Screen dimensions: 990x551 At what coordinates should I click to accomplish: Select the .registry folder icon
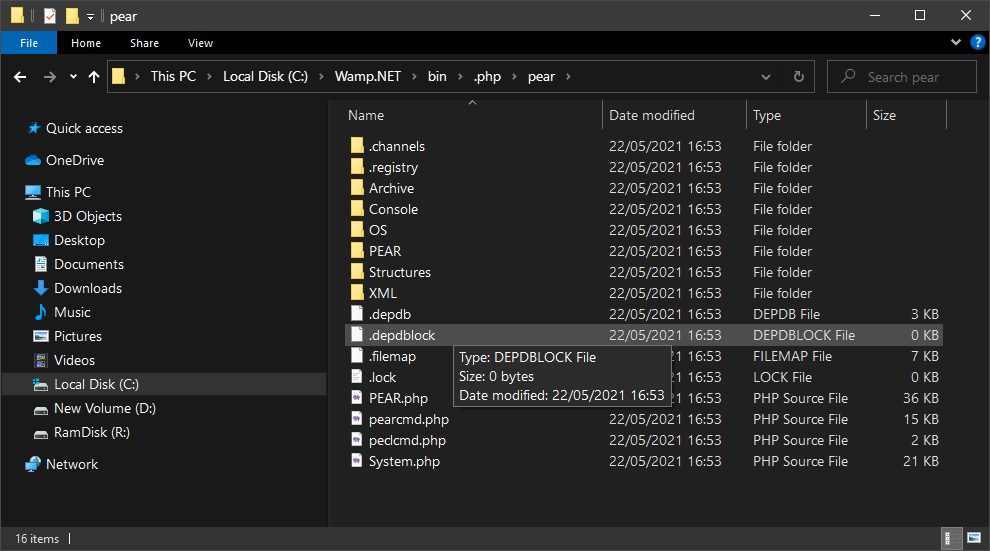357,167
